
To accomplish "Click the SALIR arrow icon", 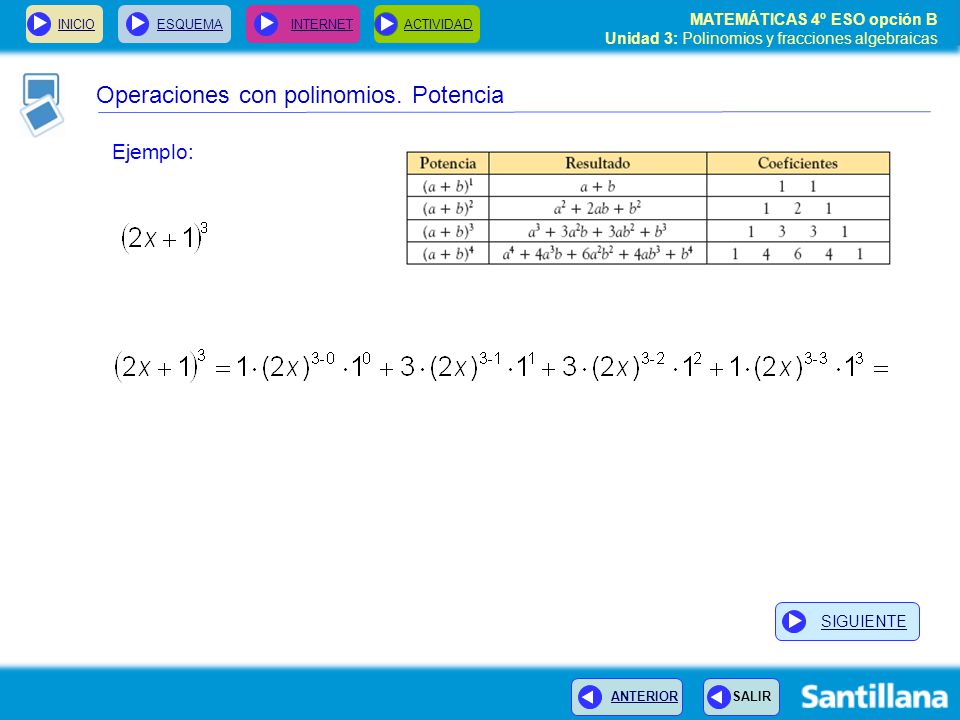I will tap(719, 697).
